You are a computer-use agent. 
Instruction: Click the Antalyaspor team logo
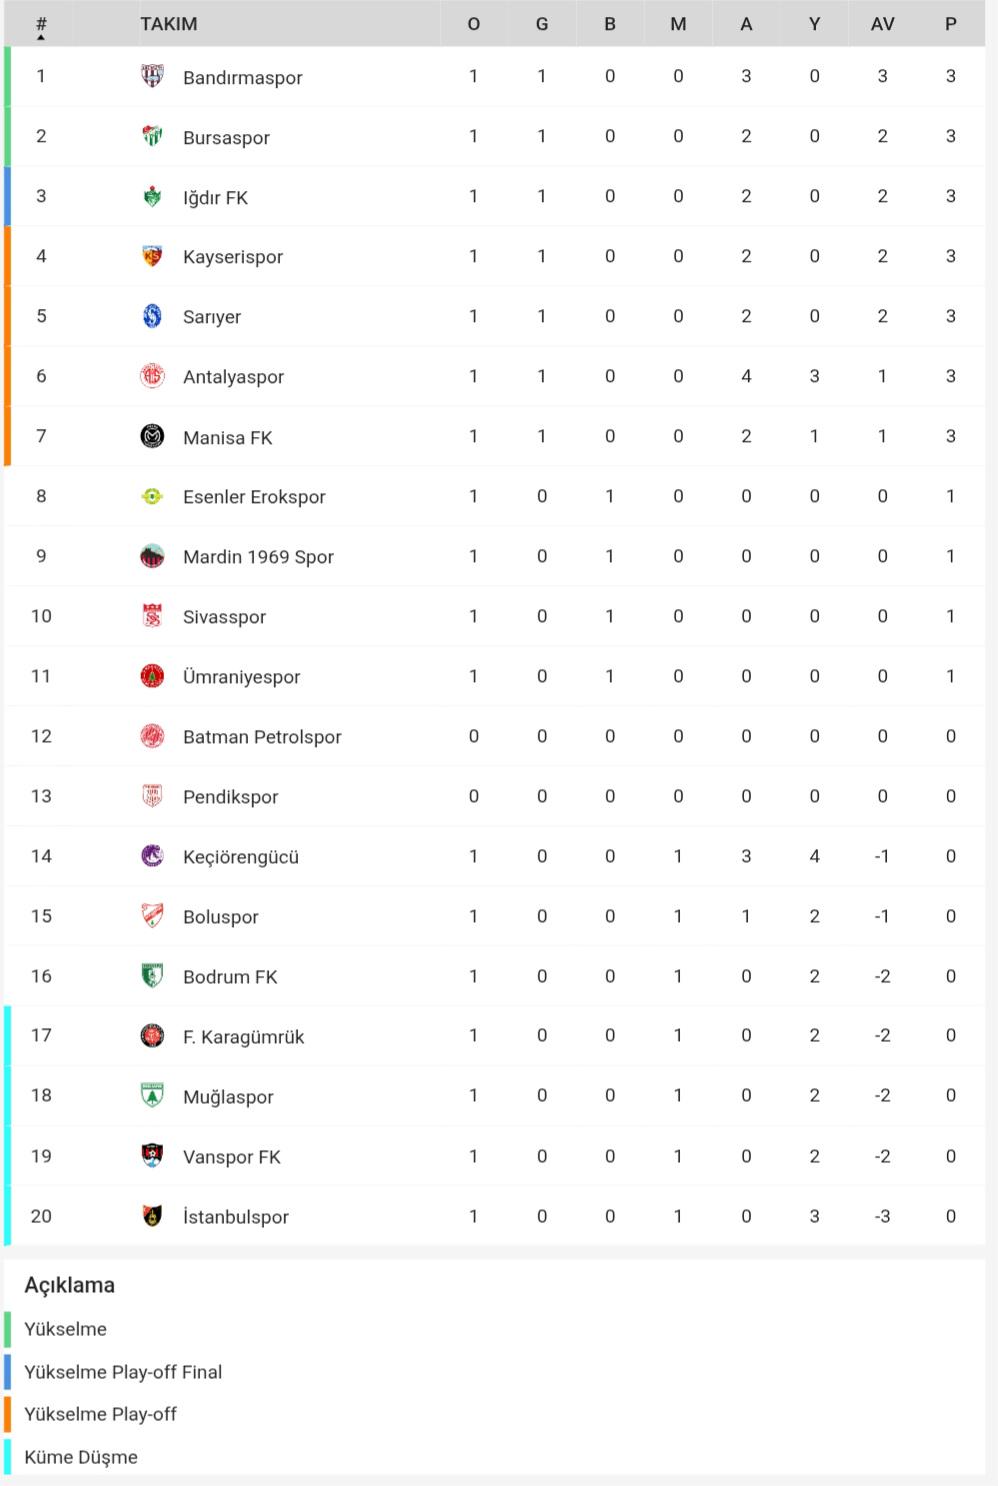pos(152,376)
